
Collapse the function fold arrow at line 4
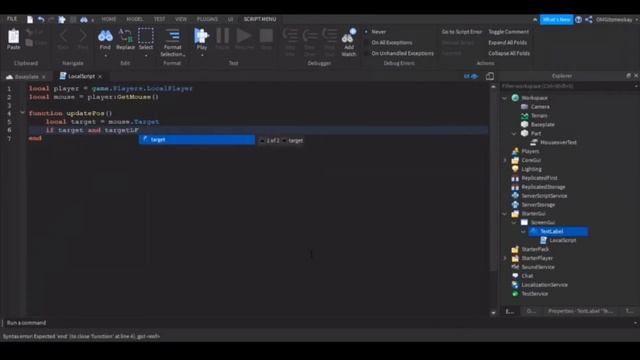(22, 113)
